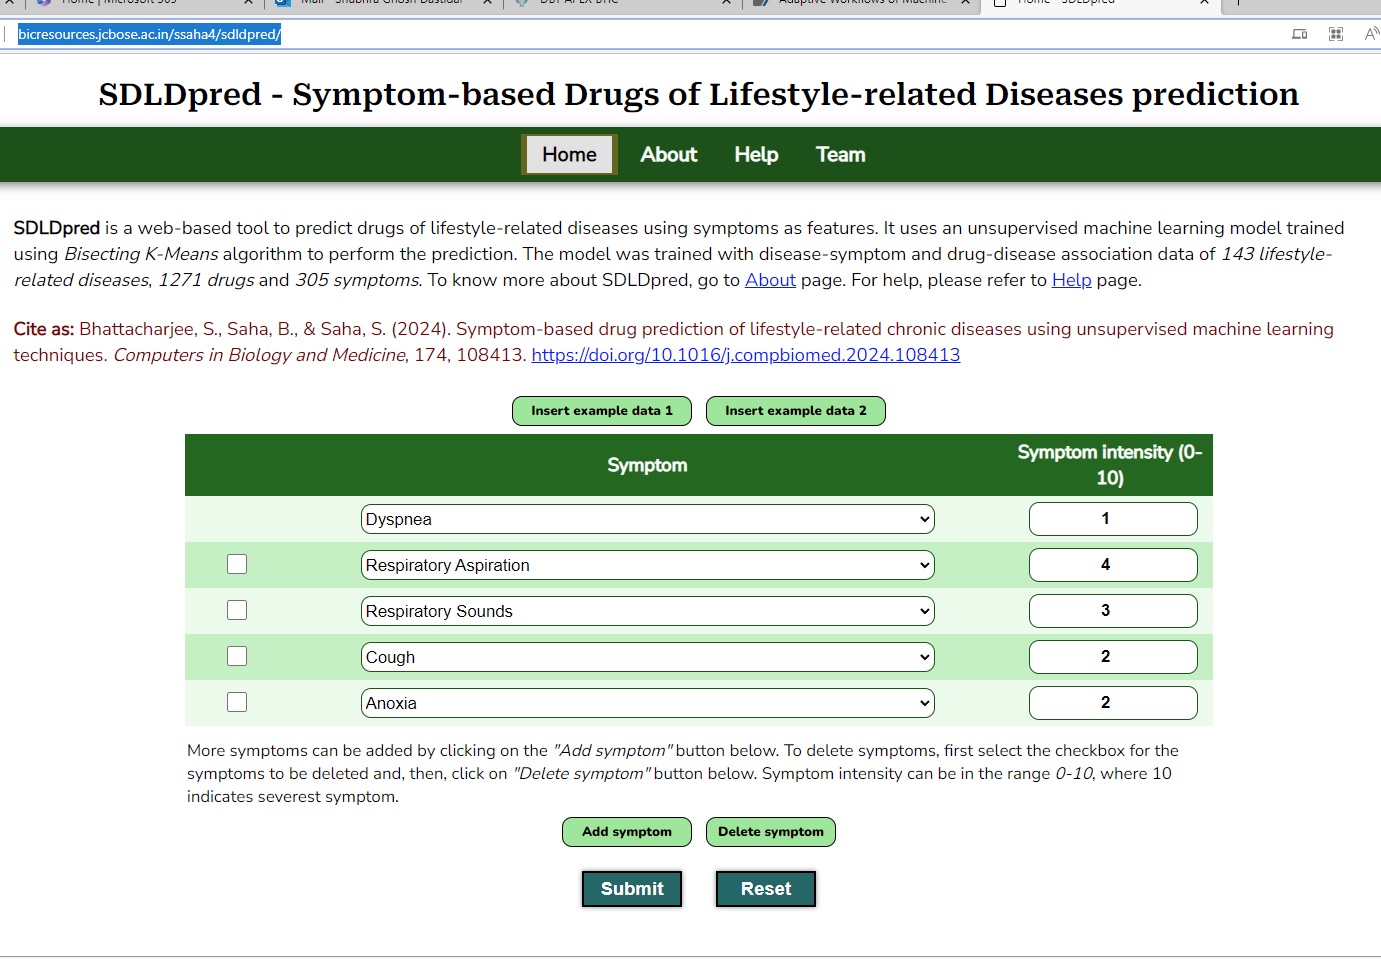Follow the Help link in description
This screenshot has width=1381, height=965.
(1071, 280)
